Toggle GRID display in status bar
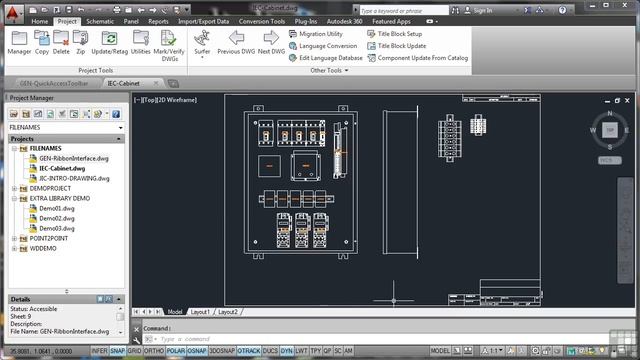This screenshot has width=640, height=360. point(134,351)
